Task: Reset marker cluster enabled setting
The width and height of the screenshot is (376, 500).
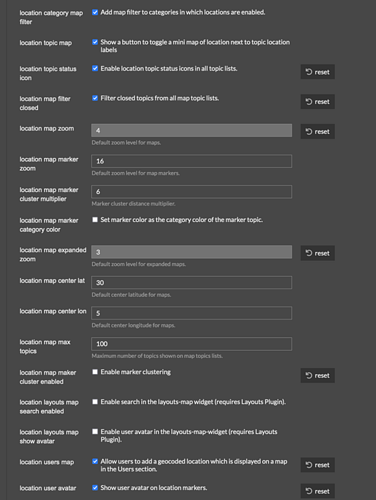Action: pyautogui.click(x=318, y=376)
